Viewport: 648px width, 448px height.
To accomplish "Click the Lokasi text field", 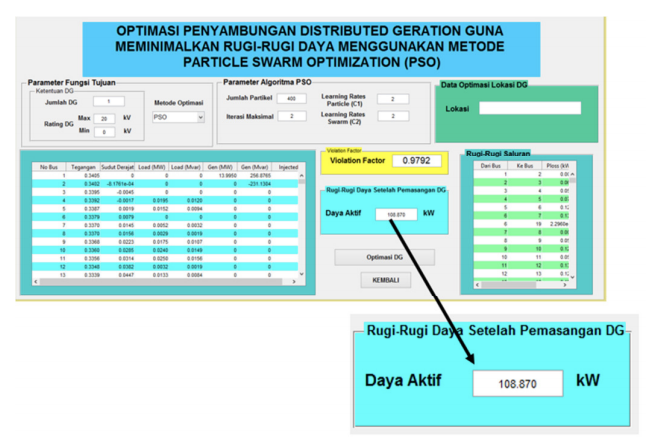I will click(x=529, y=108).
